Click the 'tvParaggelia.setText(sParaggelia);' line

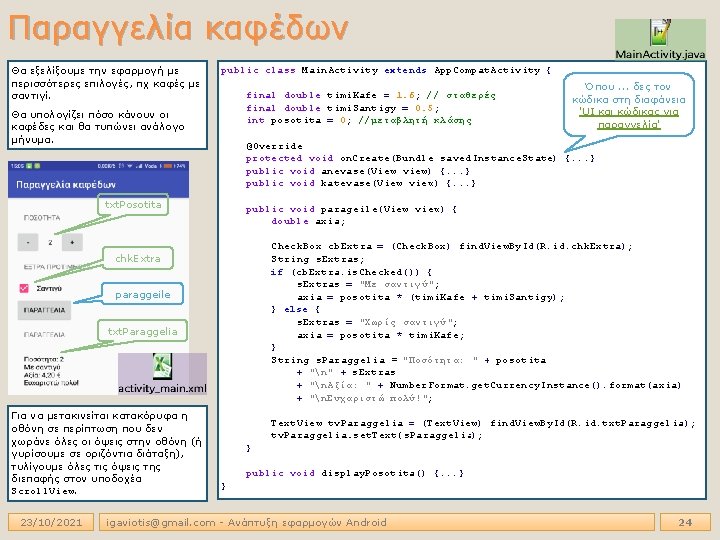(x=377, y=435)
